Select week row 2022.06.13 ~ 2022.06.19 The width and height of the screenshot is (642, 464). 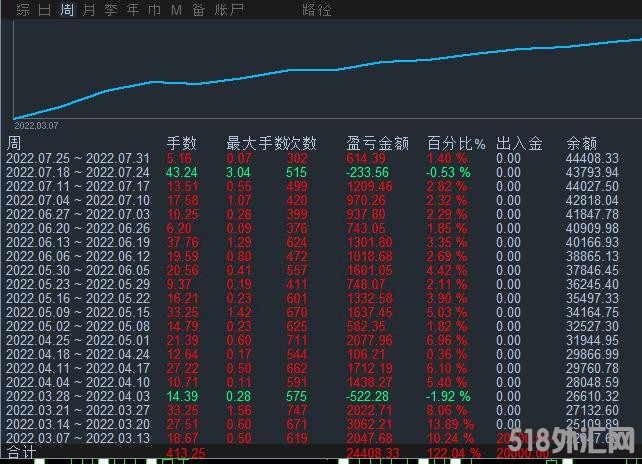coord(312,242)
